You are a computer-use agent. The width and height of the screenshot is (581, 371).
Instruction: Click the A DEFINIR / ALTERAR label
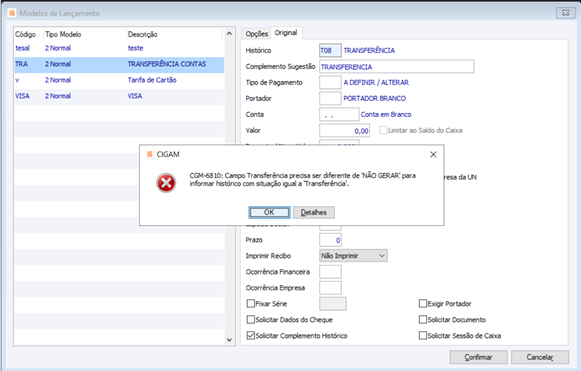[x=376, y=83]
